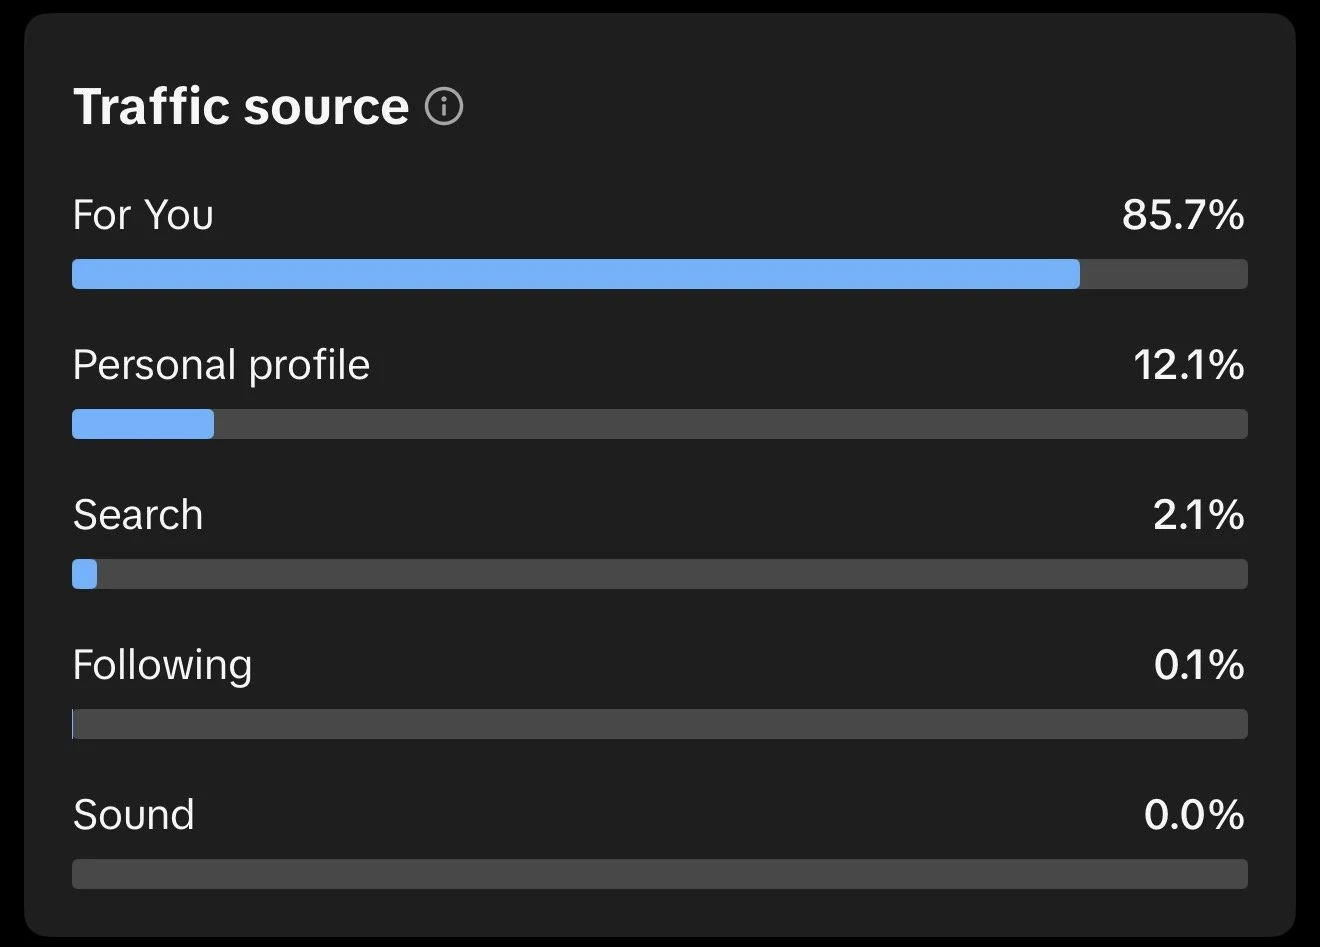Tap the Sound traffic label
Image resolution: width=1320 pixels, height=947 pixels.
(134, 815)
